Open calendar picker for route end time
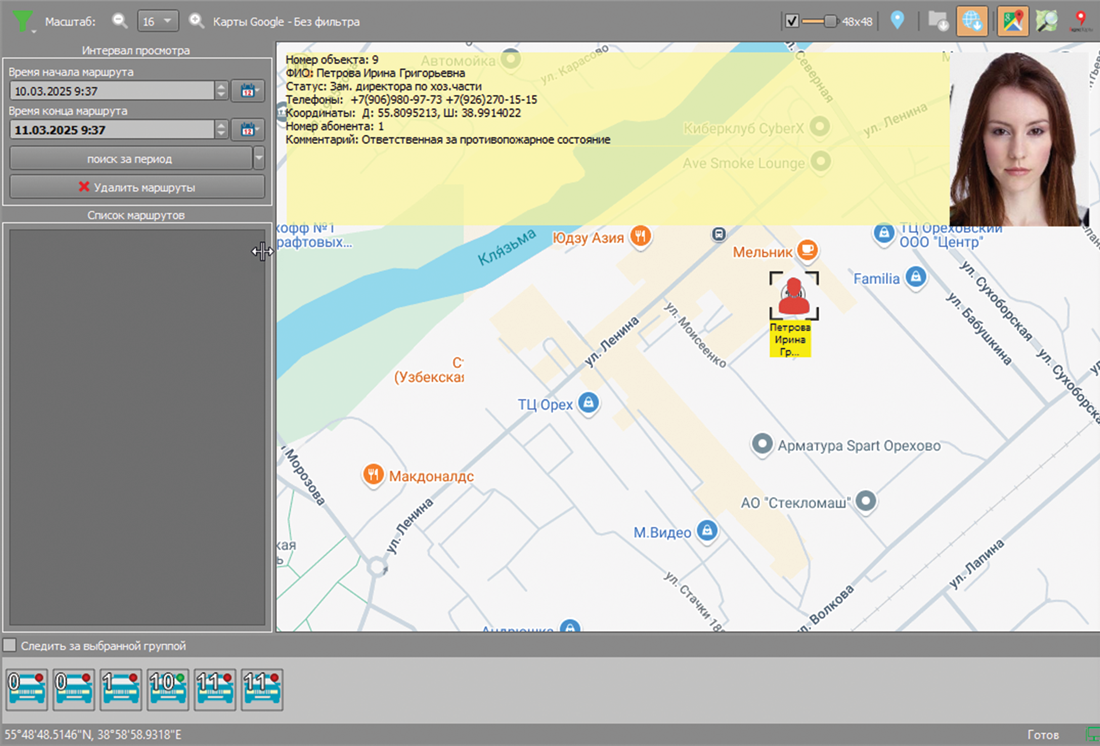 (247, 130)
